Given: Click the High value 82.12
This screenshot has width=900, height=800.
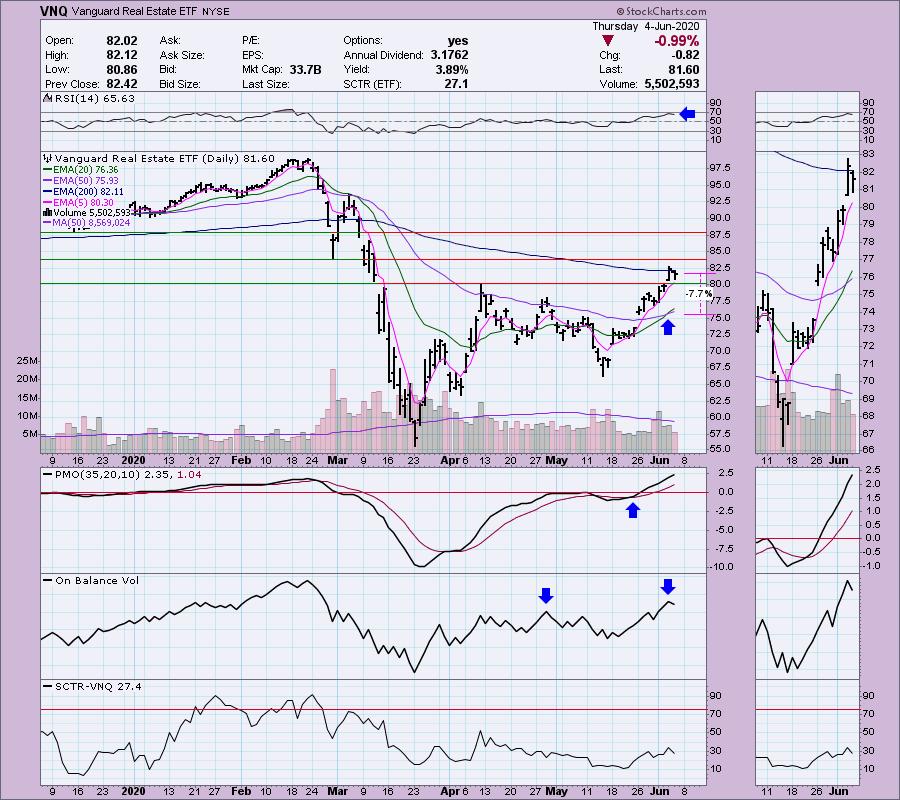Looking at the screenshot, I should [122, 55].
